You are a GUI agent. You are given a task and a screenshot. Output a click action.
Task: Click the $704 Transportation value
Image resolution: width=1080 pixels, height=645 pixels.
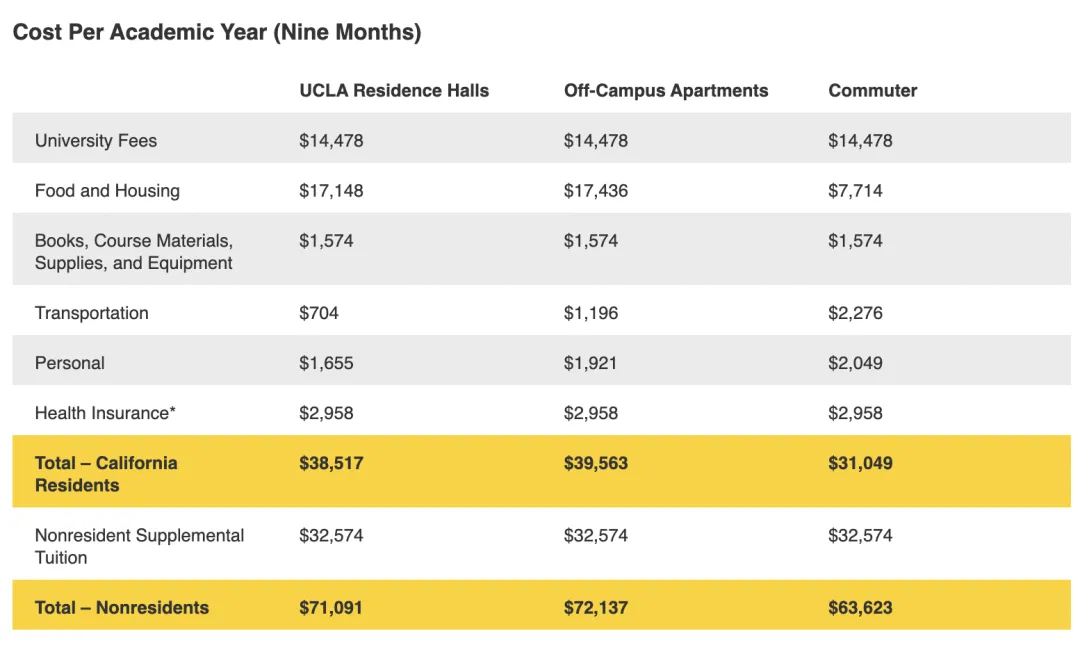click(319, 313)
